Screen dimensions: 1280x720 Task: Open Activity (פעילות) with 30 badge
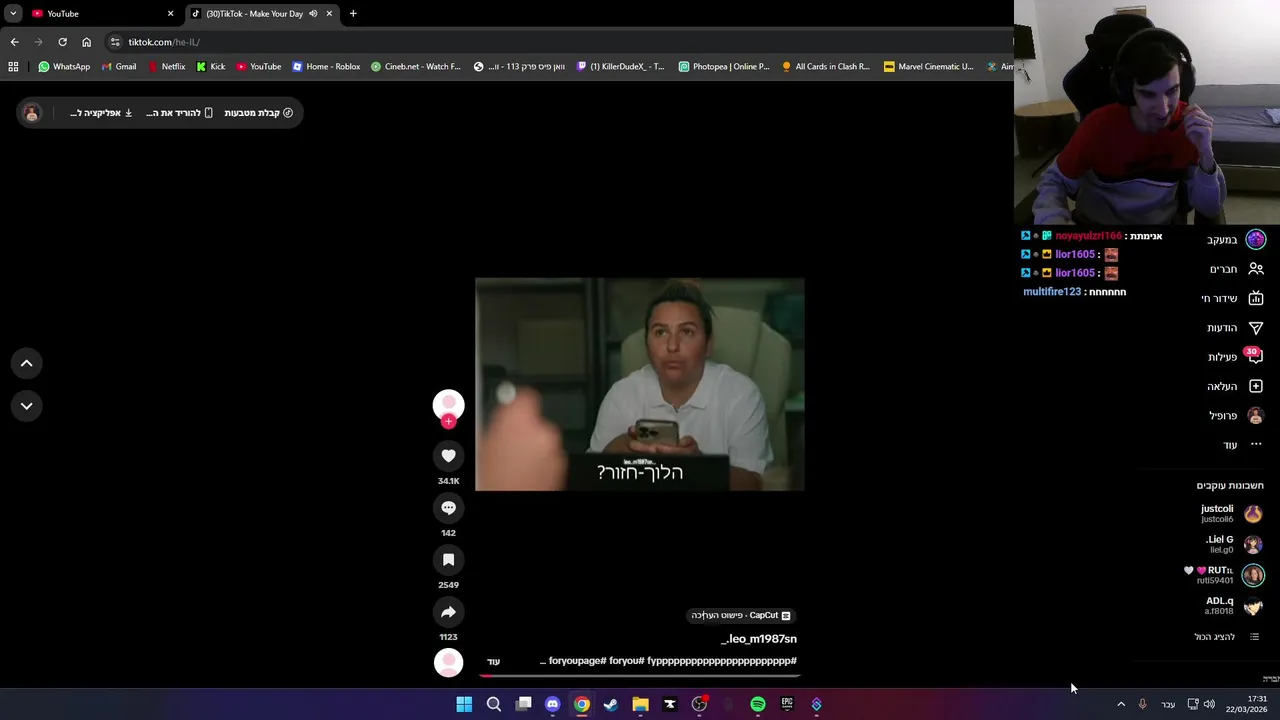[1236, 357]
